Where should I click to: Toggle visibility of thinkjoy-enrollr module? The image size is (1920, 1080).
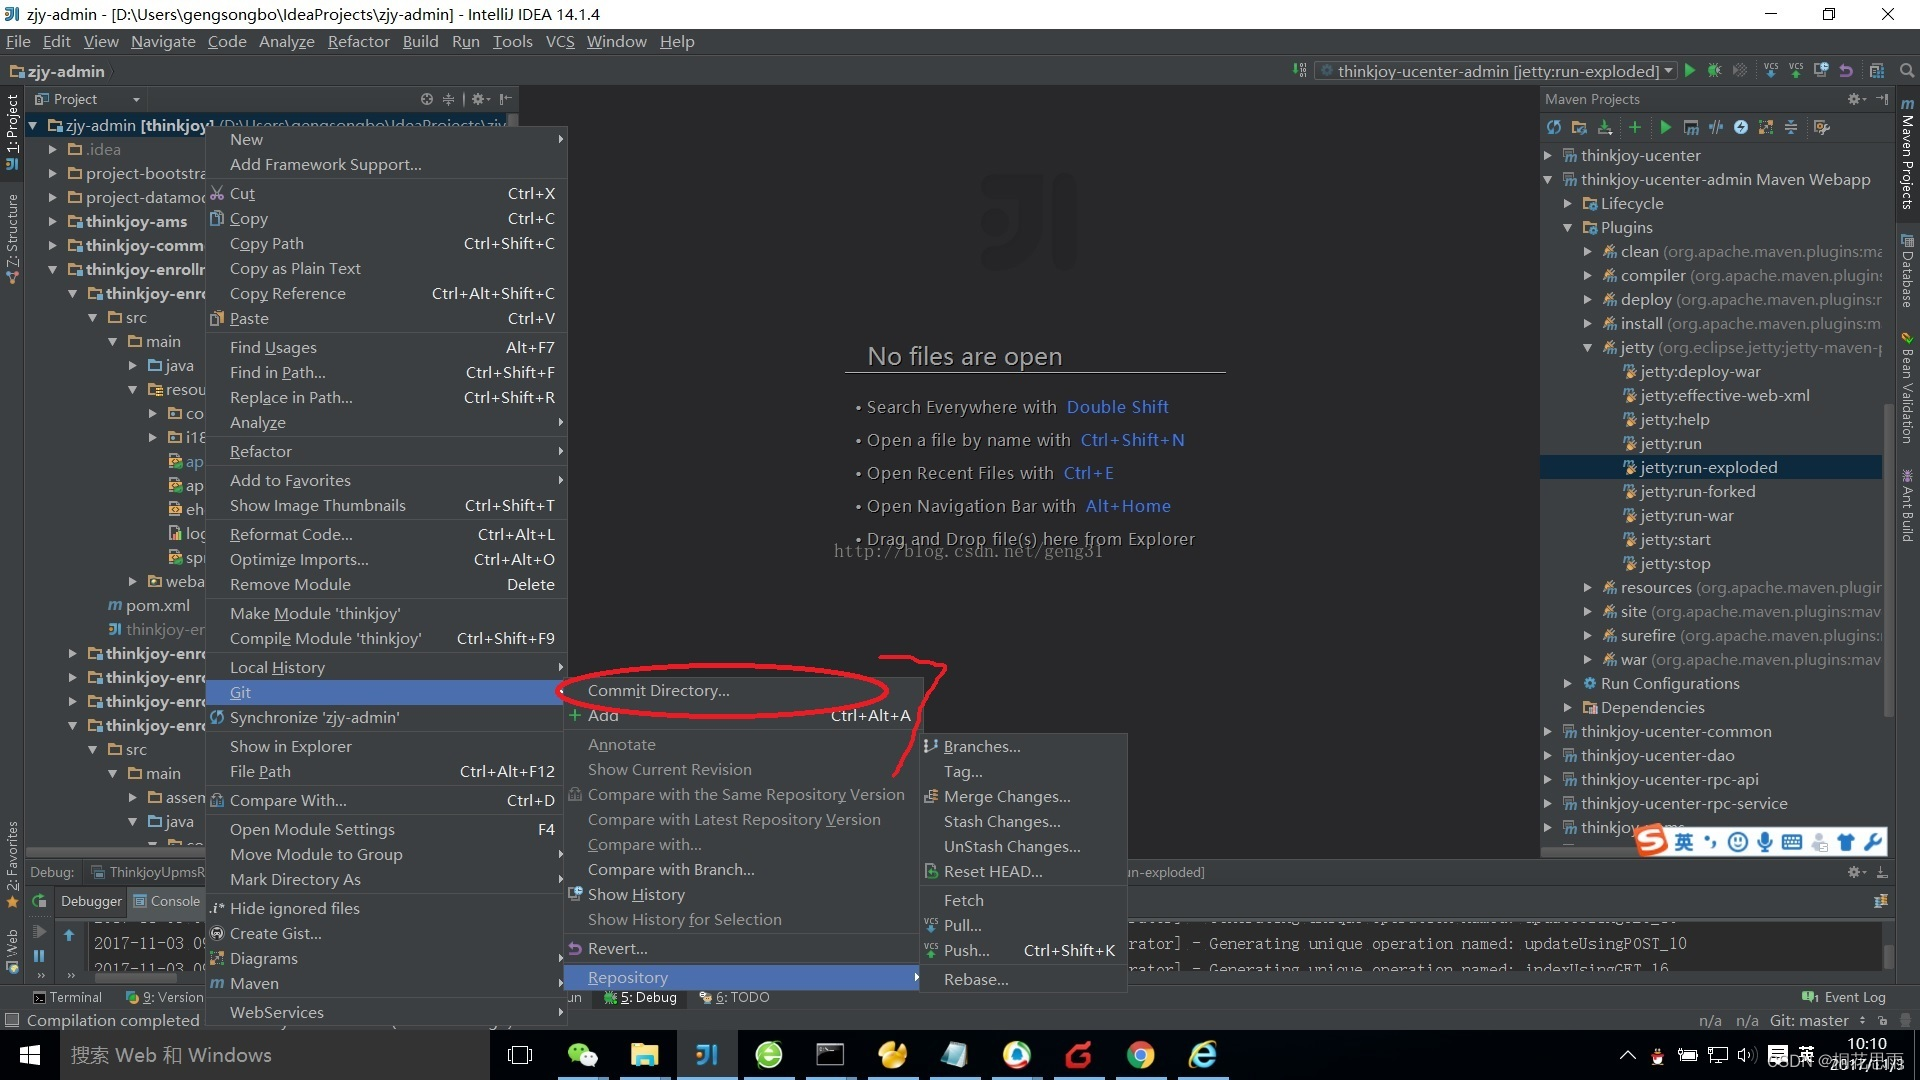pos(55,269)
